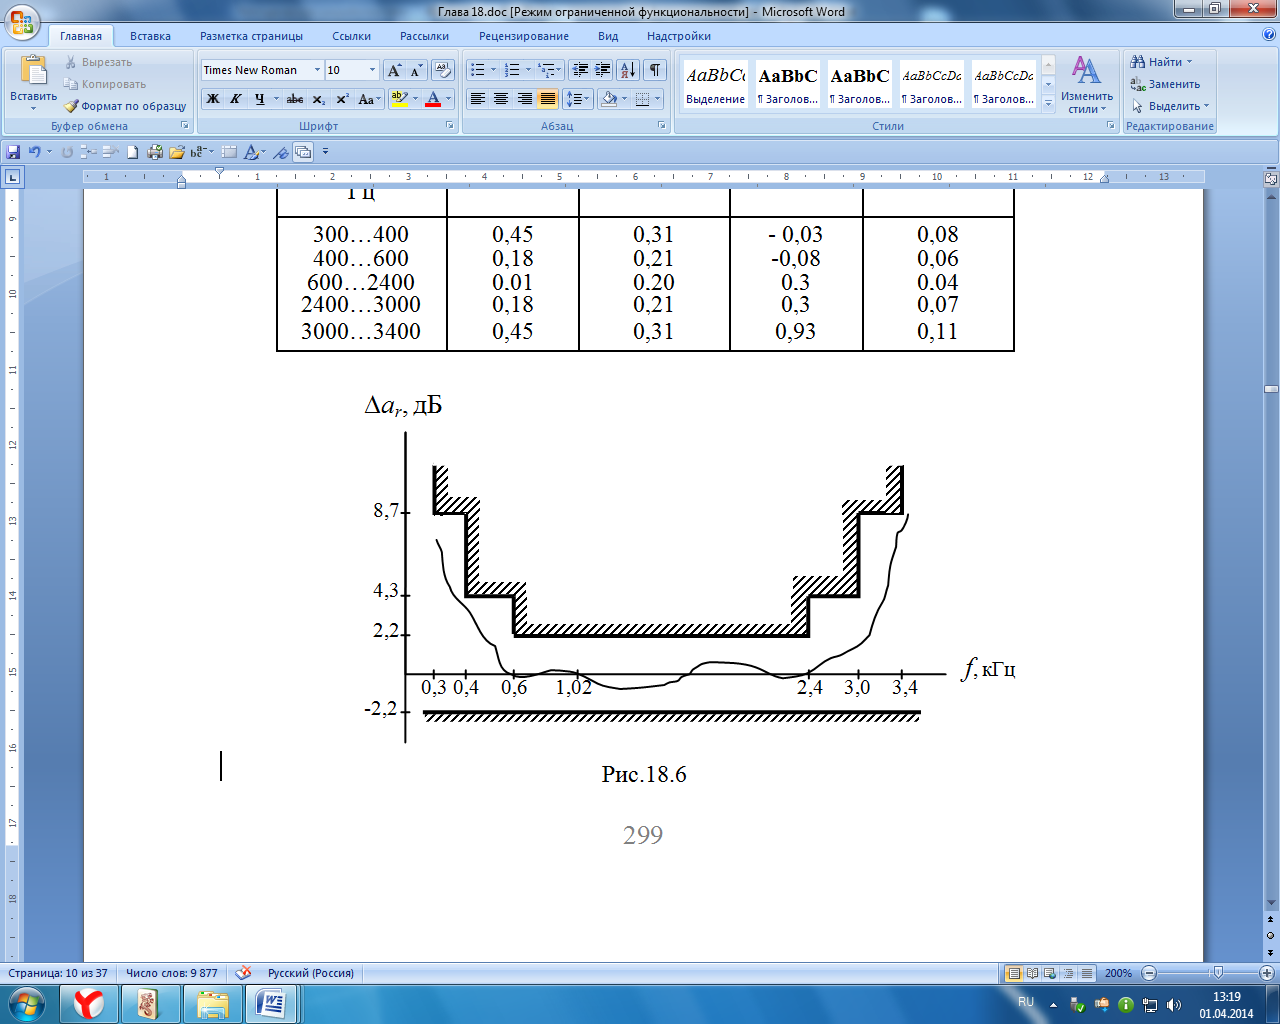Toggle show paragraph marks (¶)
Image resolution: width=1280 pixels, height=1024 pixels.
(x=654, y=70)
